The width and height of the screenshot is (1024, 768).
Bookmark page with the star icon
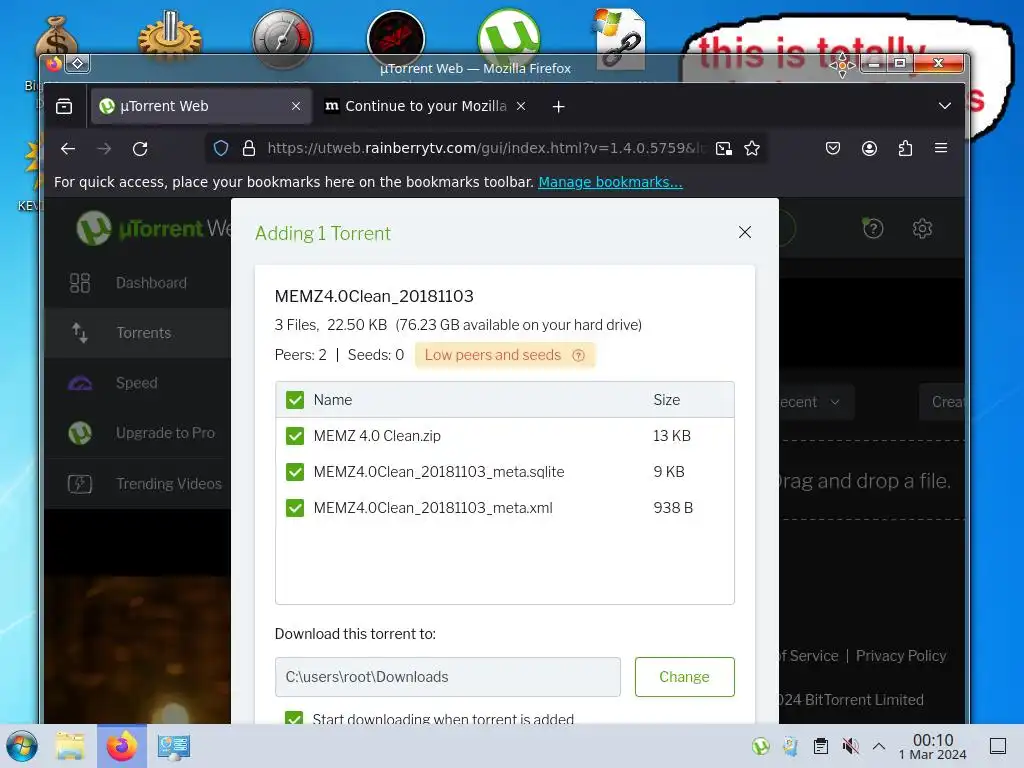(752, 148)
